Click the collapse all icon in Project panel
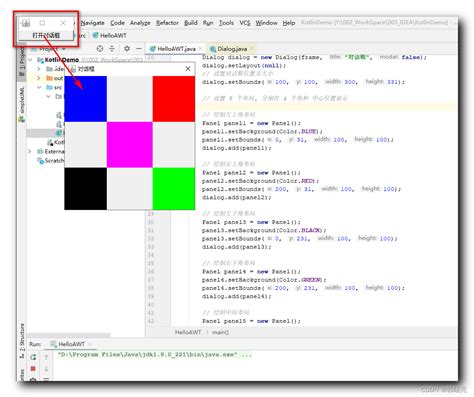Viewport: 474px width, 397px height. (x=112, y=49)
